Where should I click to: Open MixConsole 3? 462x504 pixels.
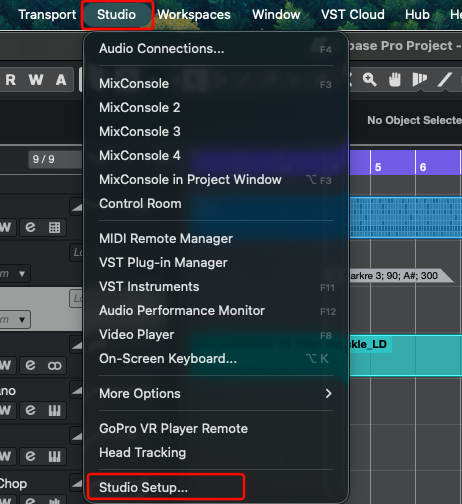tap(216, 132)
